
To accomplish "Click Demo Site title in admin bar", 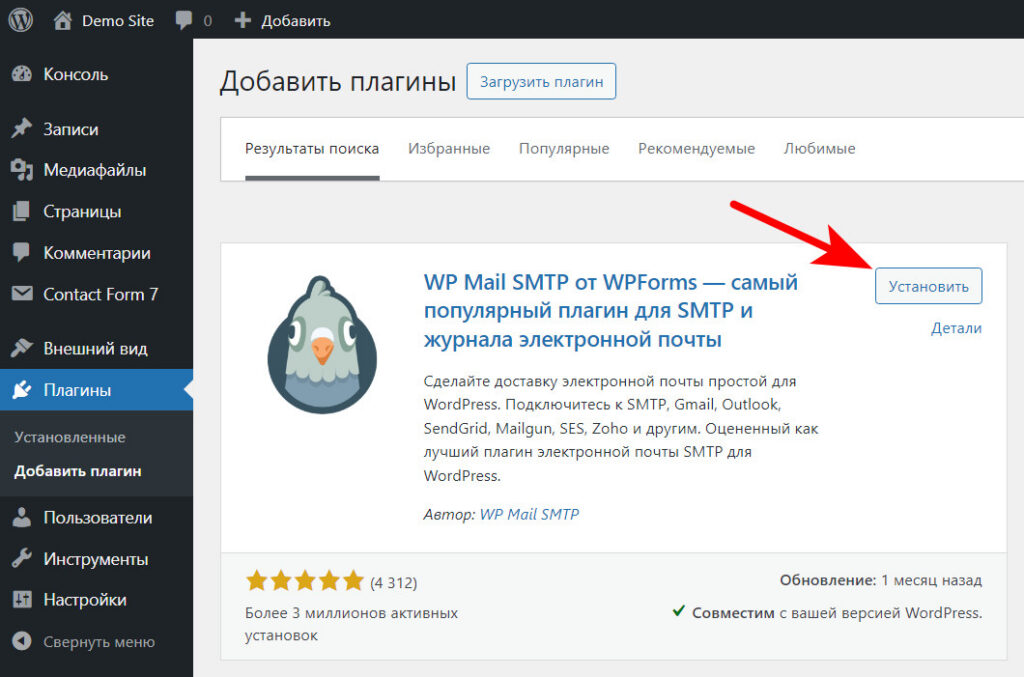I will click(x=118, y=21).
